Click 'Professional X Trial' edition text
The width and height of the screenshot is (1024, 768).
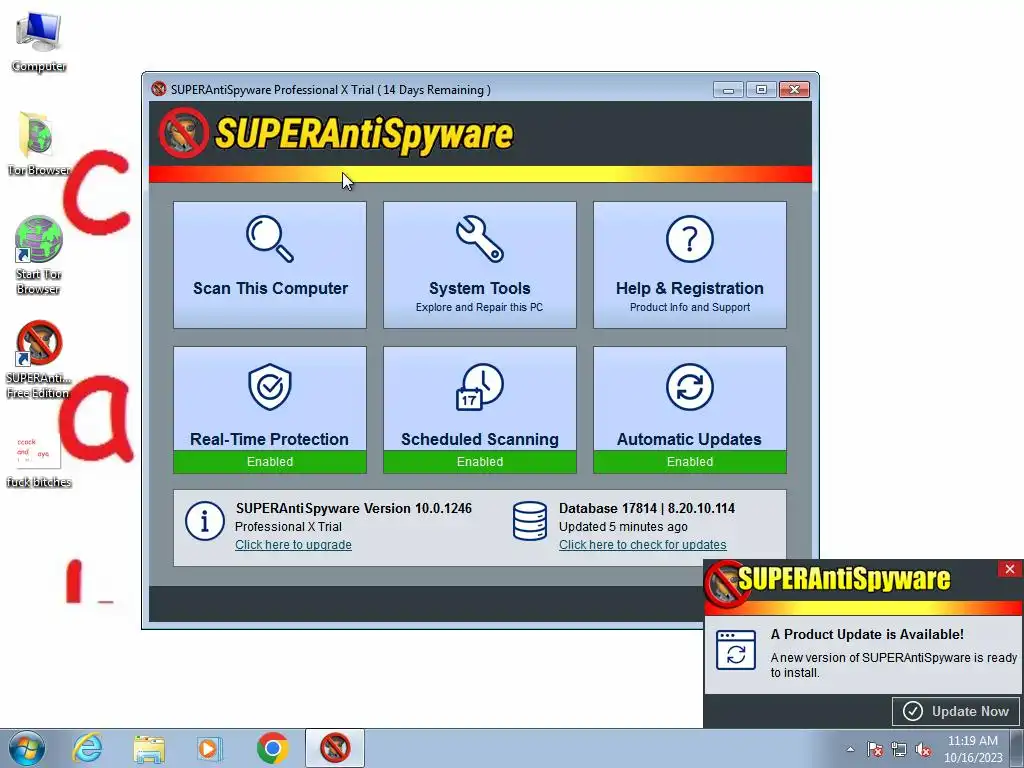click(x=288, y=526)
